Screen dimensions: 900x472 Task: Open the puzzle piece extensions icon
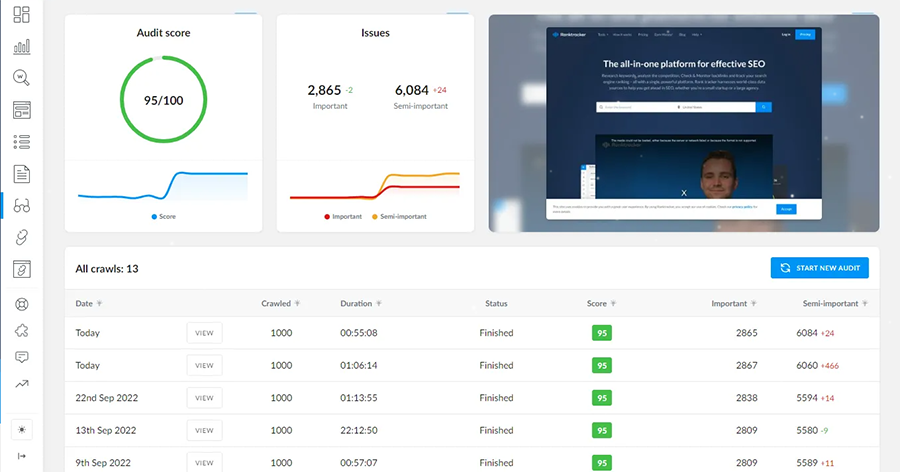point(21,331)
